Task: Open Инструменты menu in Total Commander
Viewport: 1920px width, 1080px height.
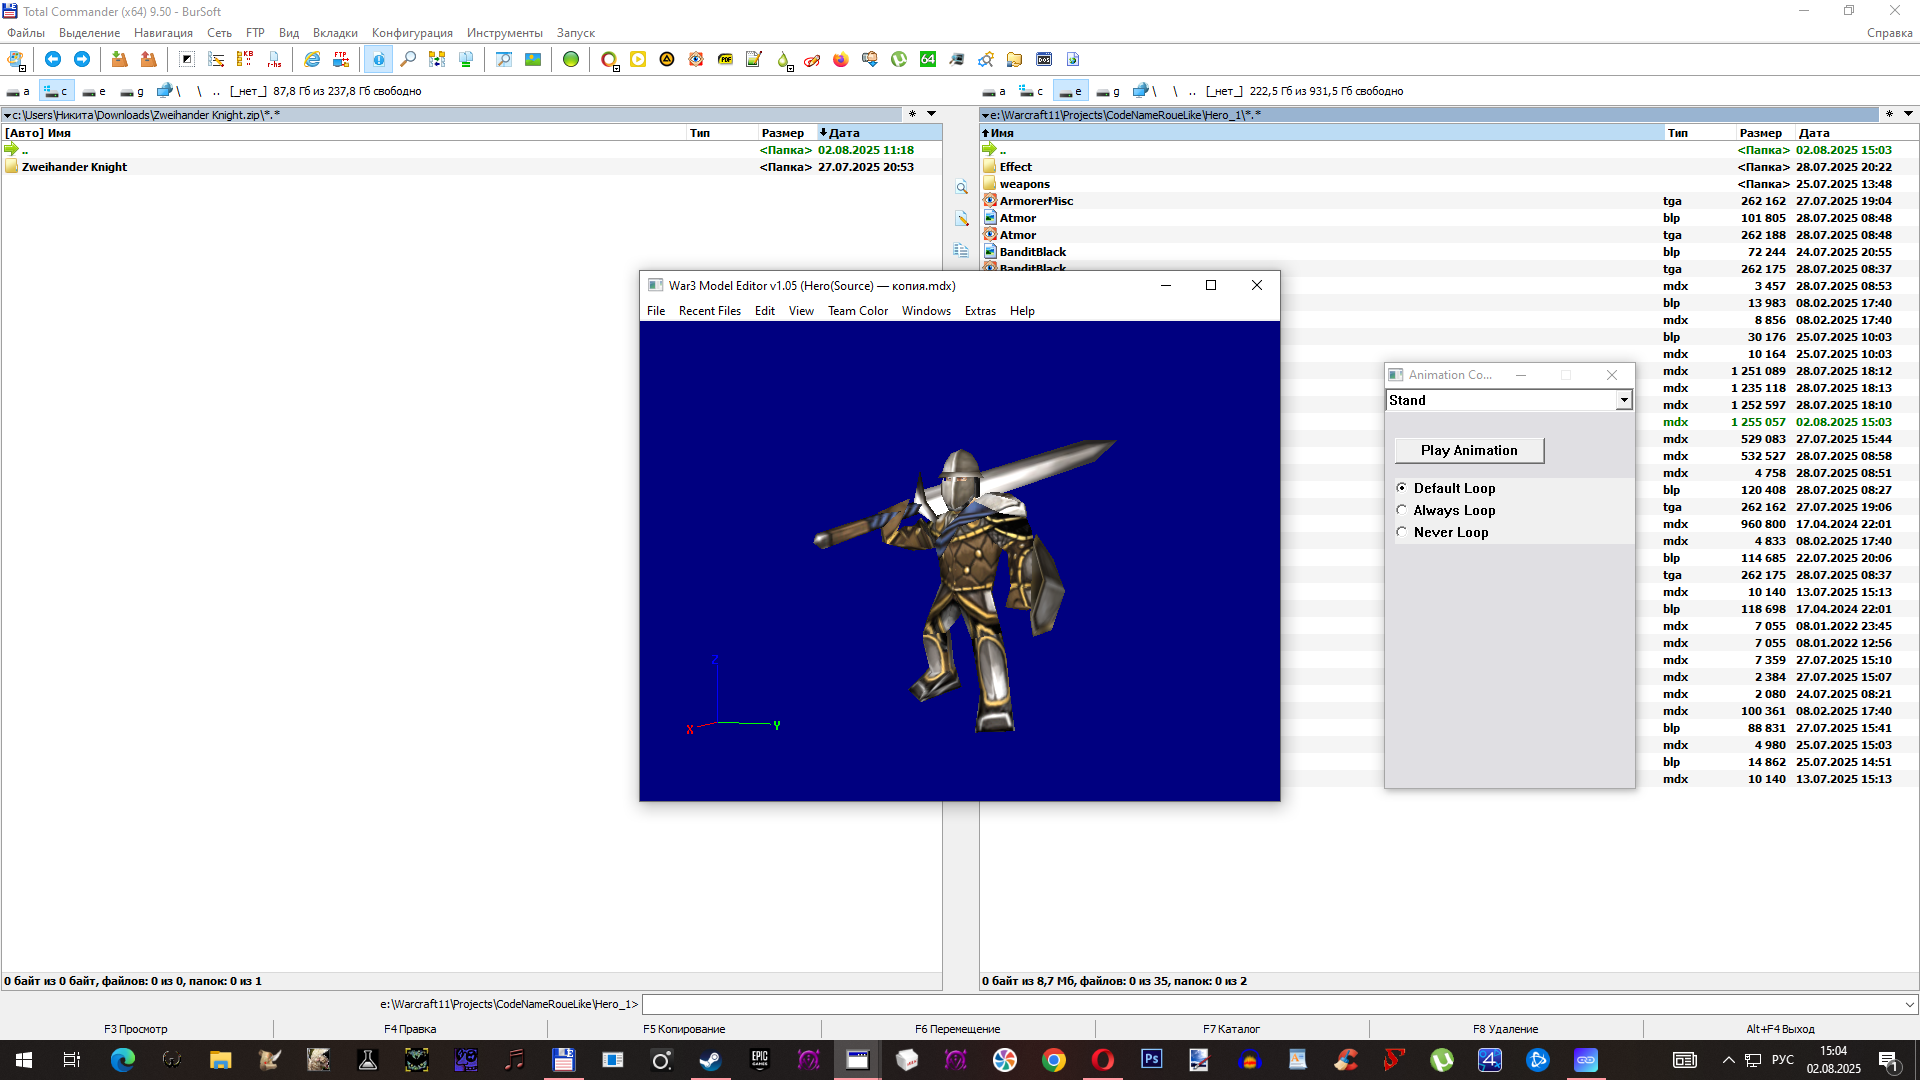Action: (505, 33)
